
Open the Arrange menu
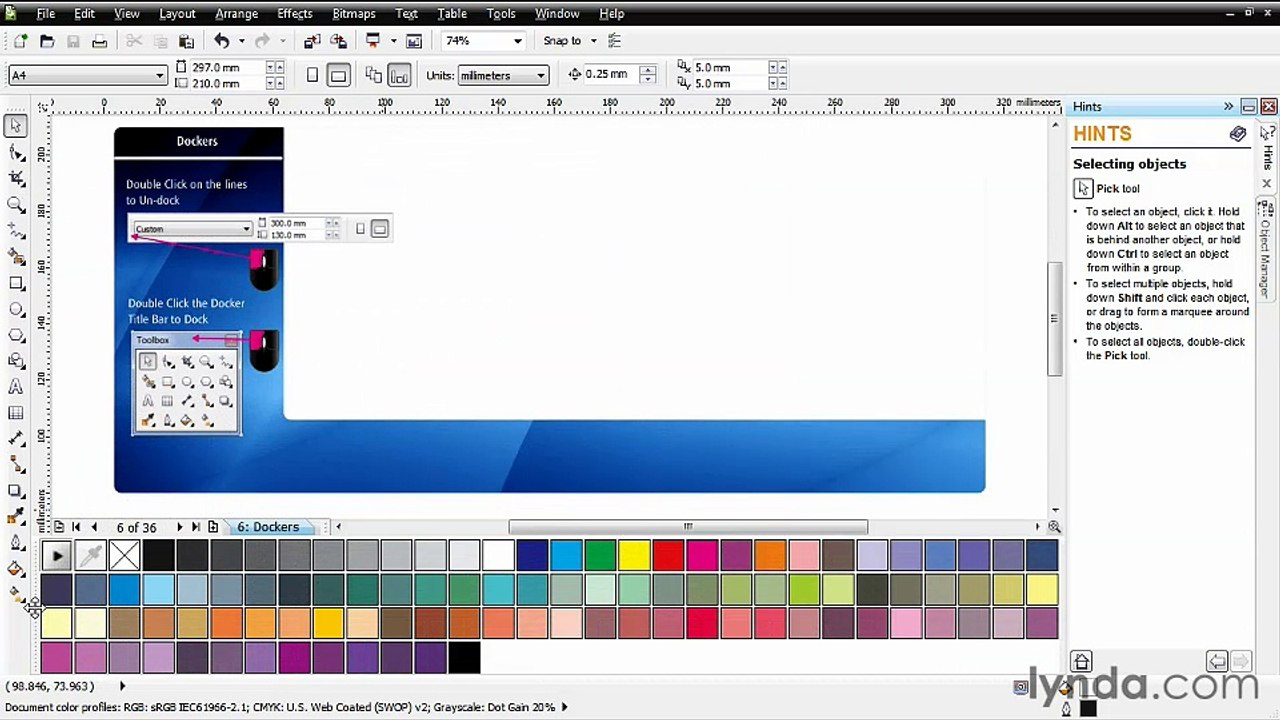(x=236, y=13)
